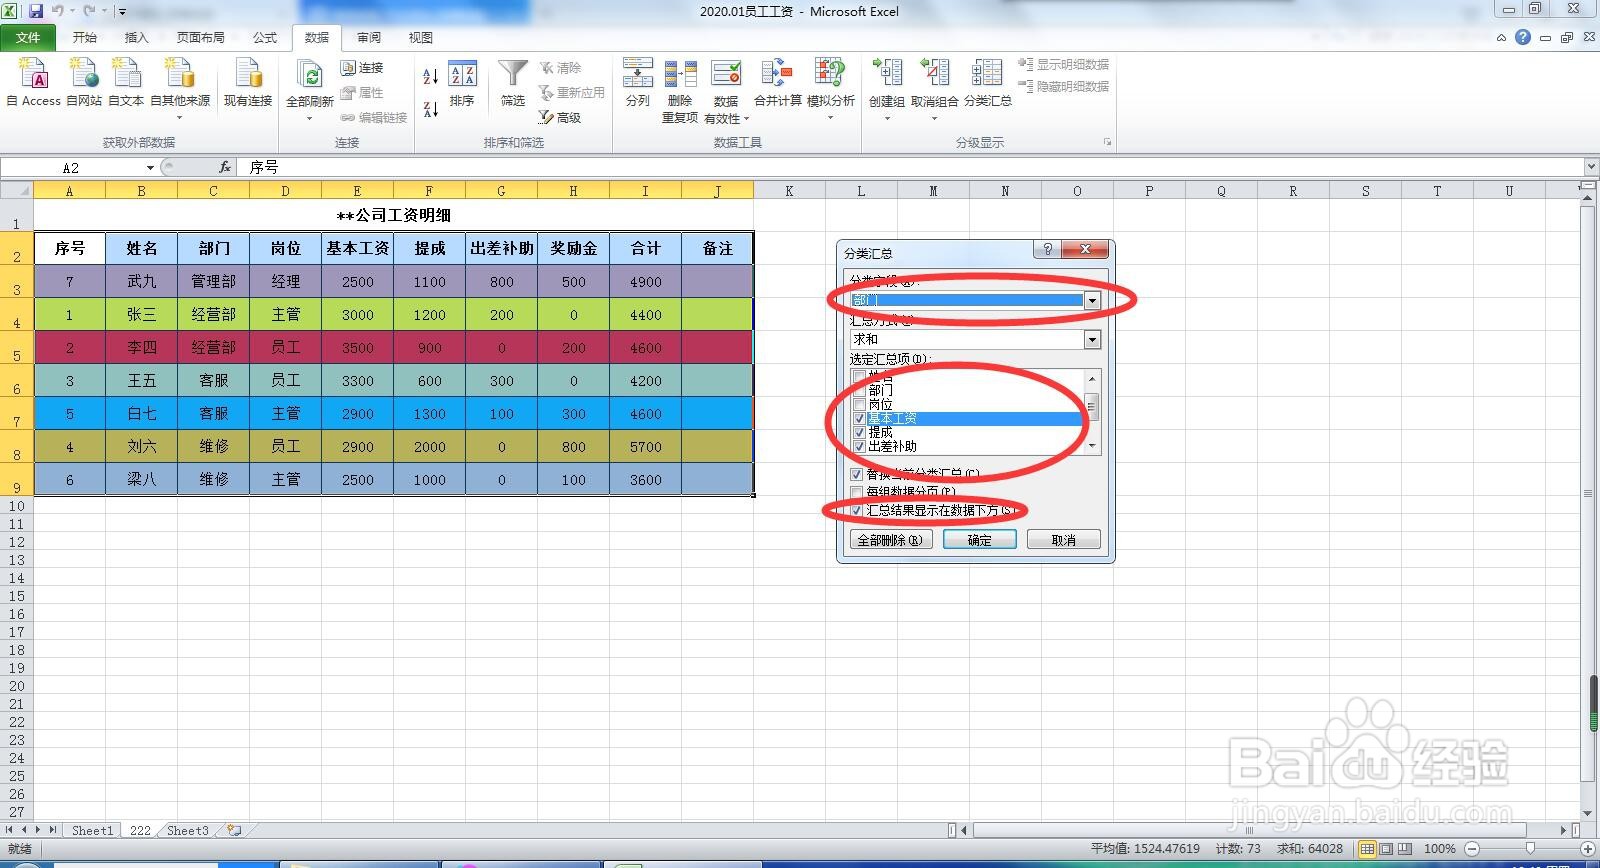Click the Save icon in quick access toolbar

[x=36, y=11]
